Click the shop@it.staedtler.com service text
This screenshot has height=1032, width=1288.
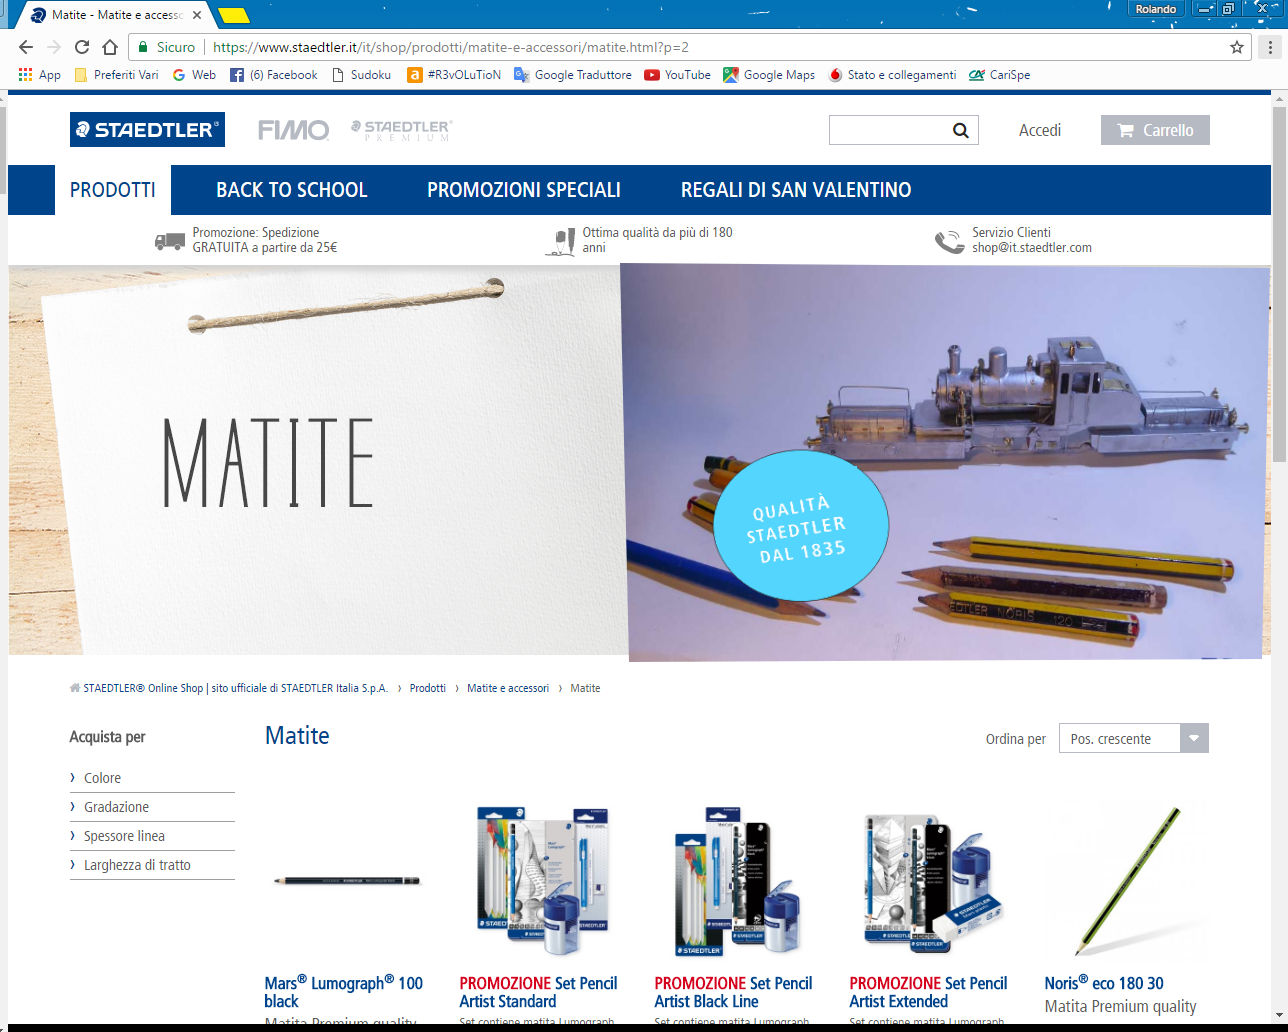click(x=1032, y=248)
